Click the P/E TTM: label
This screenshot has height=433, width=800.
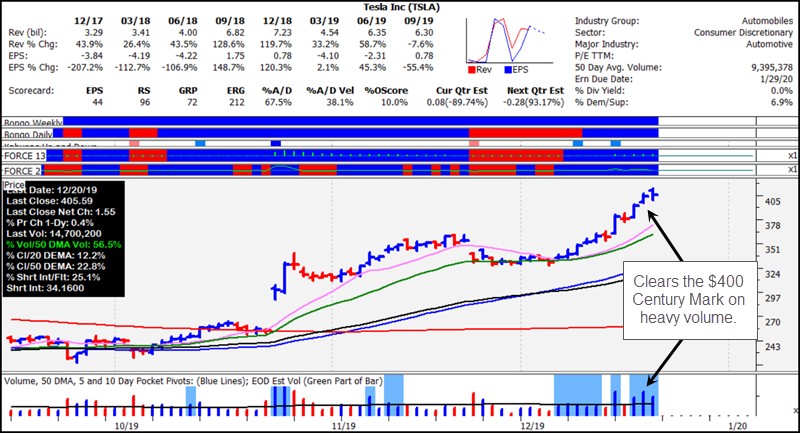coord(594,56)
